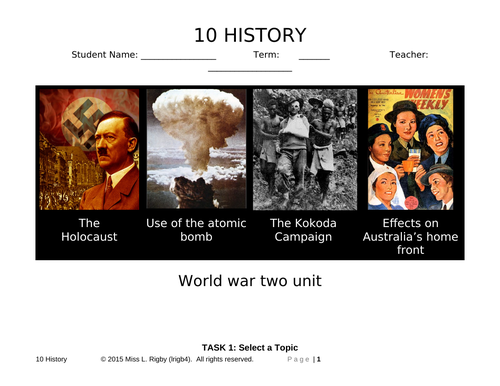
Task: Click the '10 History' footer text
Action: click(x=51, y=359)
